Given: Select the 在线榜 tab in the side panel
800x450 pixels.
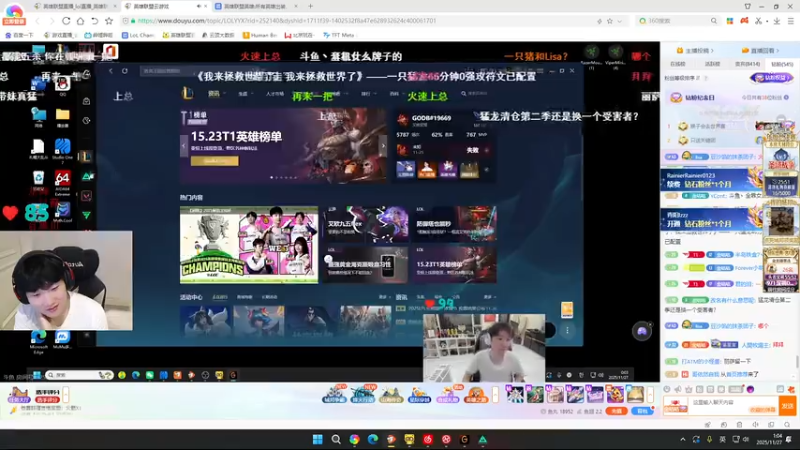Looking at the screenshot, I should pyautogui.click(x=678, y=64).
